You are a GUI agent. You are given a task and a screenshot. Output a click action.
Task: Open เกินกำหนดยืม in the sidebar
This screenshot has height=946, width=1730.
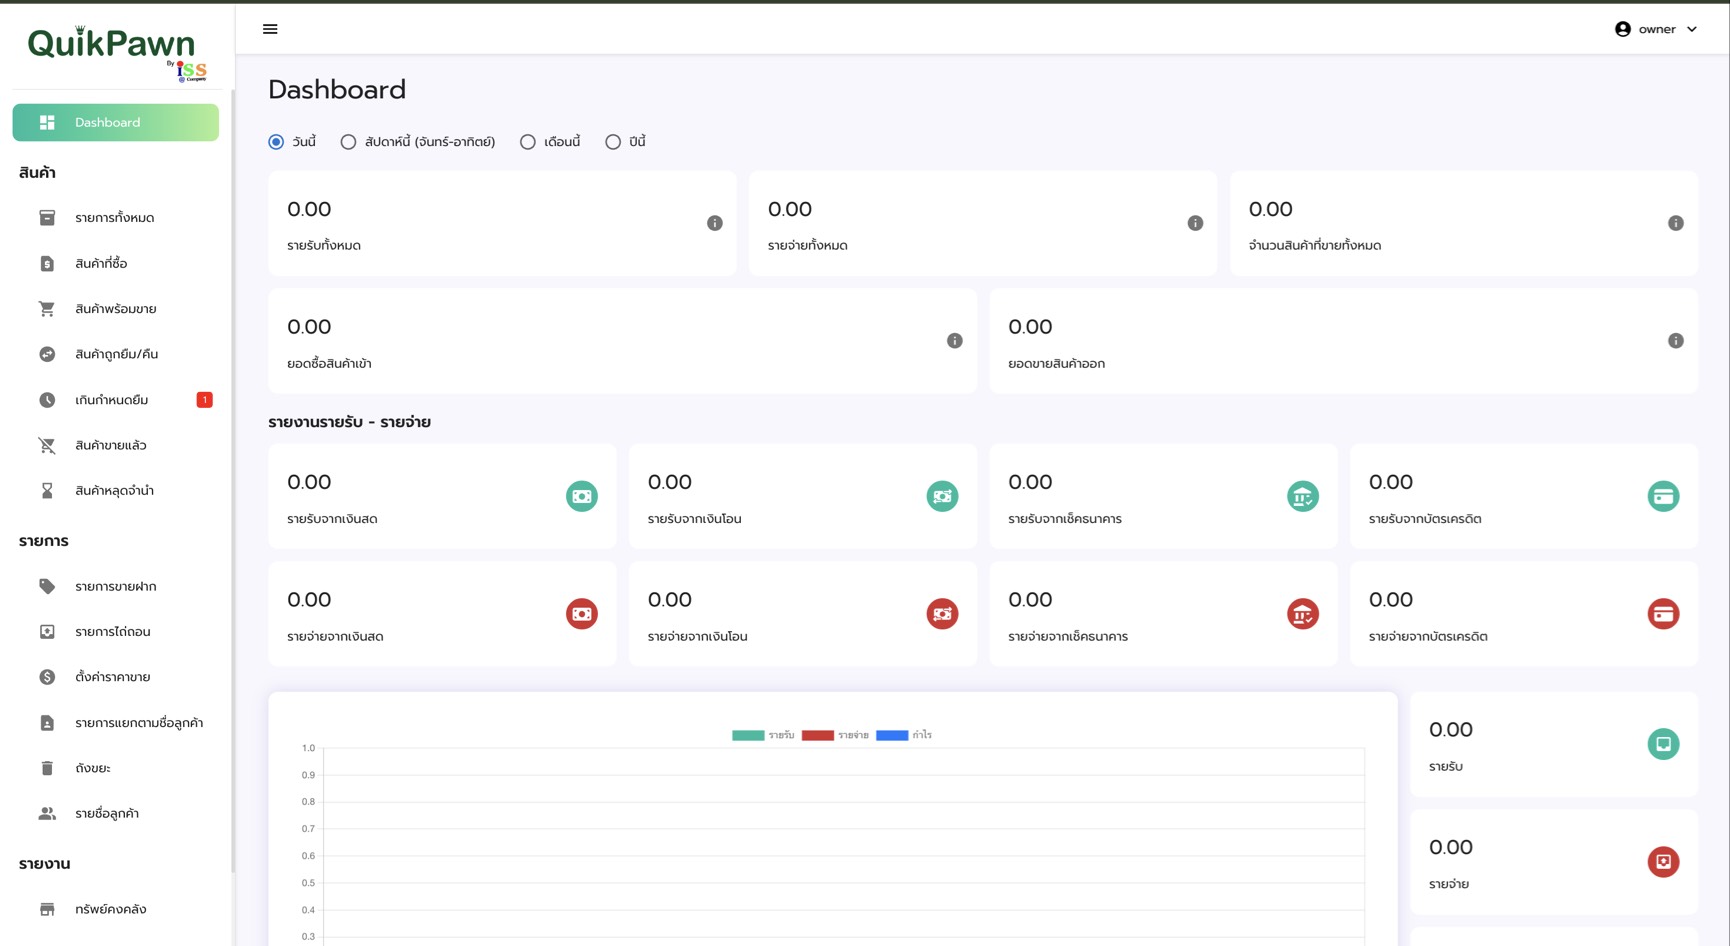(x=116, y=400)
